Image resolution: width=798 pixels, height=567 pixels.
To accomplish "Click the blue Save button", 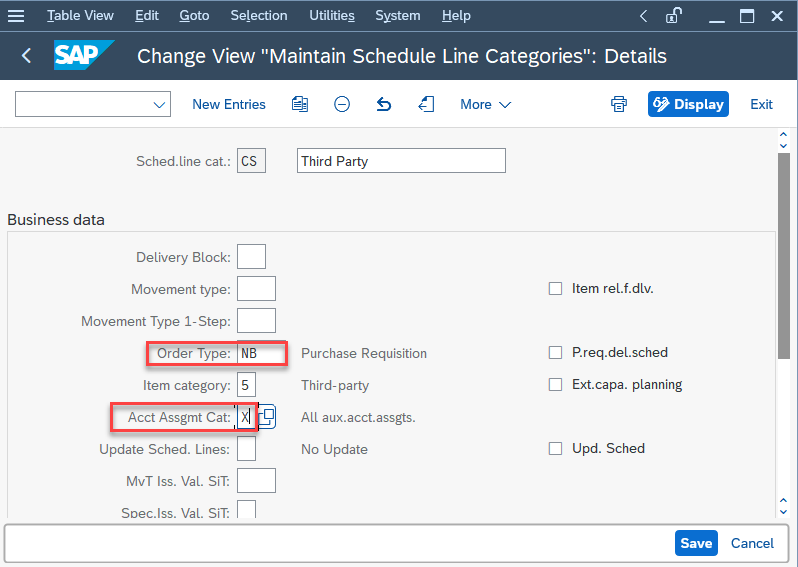I will [x=696, y=543].
